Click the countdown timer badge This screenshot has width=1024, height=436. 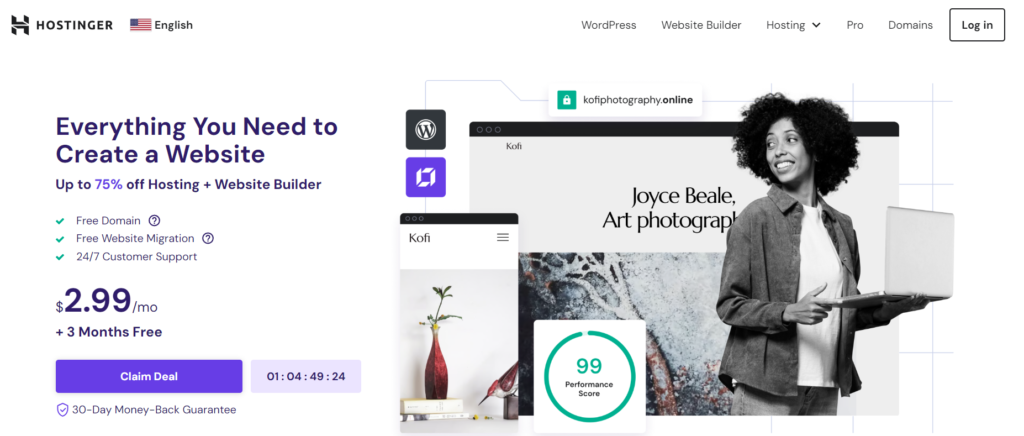306,377
